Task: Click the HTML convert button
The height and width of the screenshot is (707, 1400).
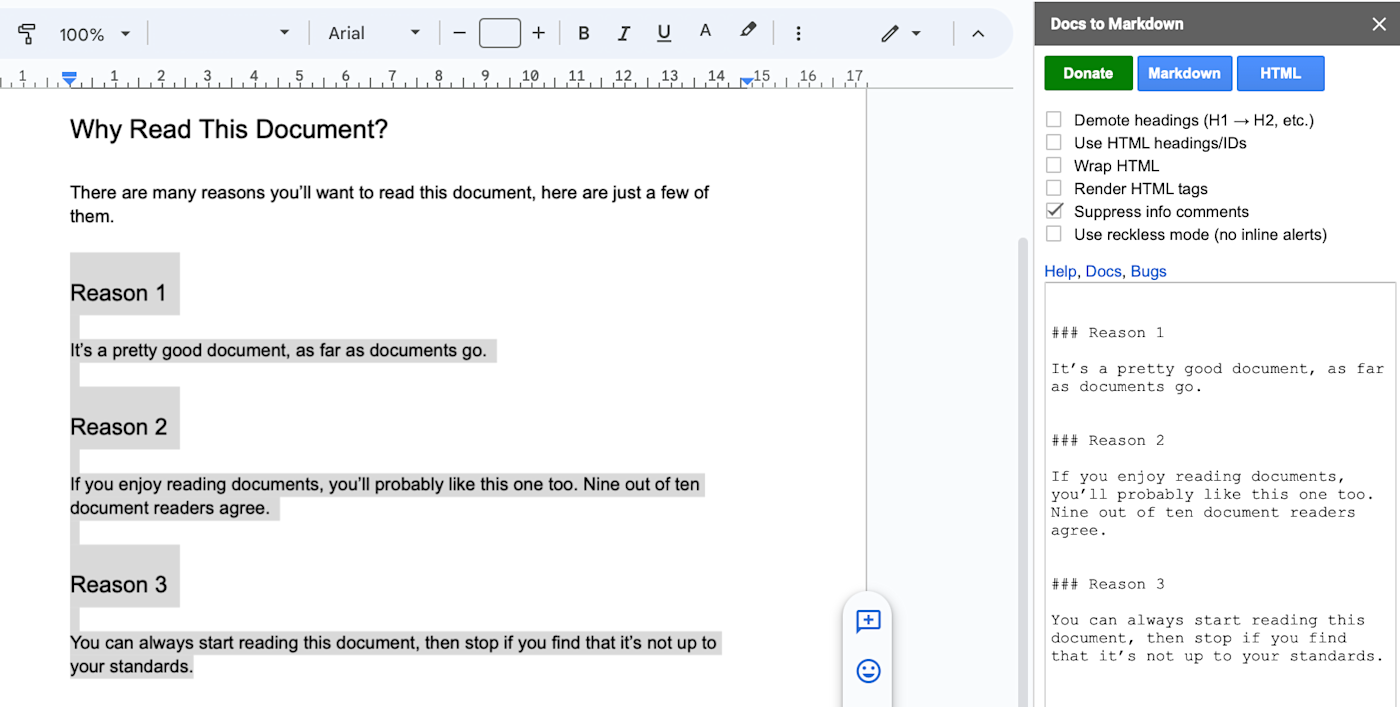Action: coord(1280,73)
